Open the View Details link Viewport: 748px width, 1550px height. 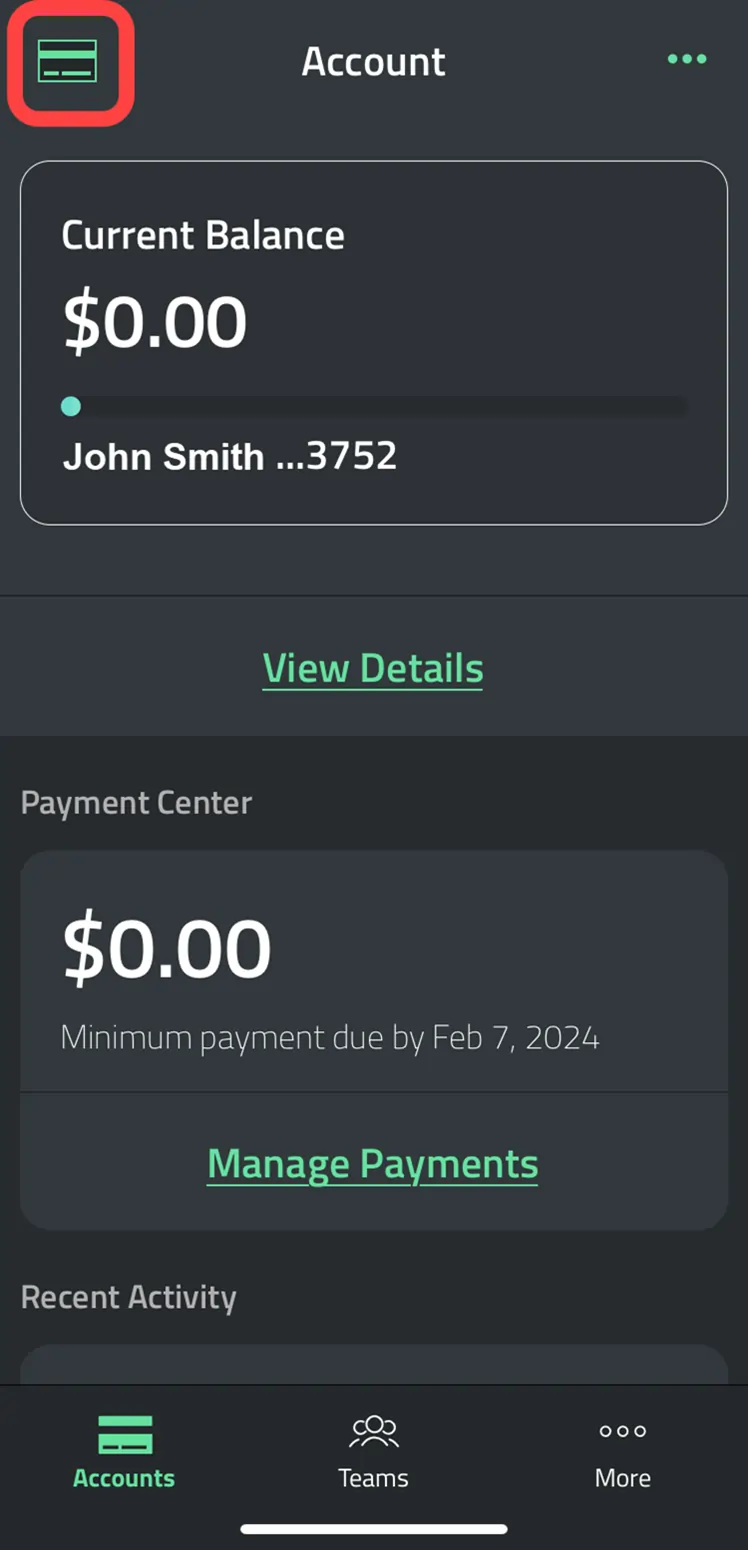(373, 668)
